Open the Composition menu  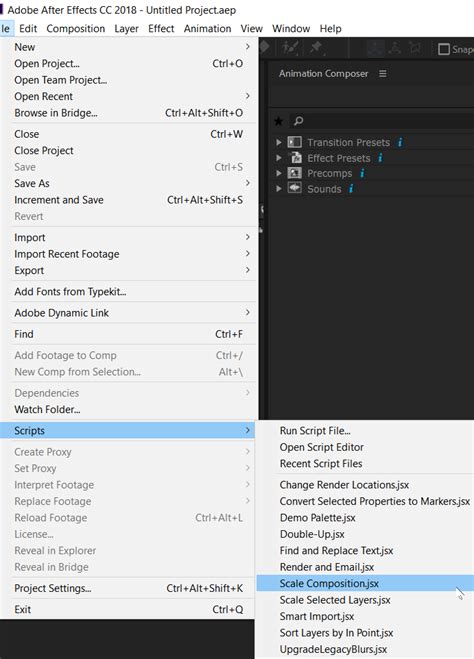pos(76,29)
